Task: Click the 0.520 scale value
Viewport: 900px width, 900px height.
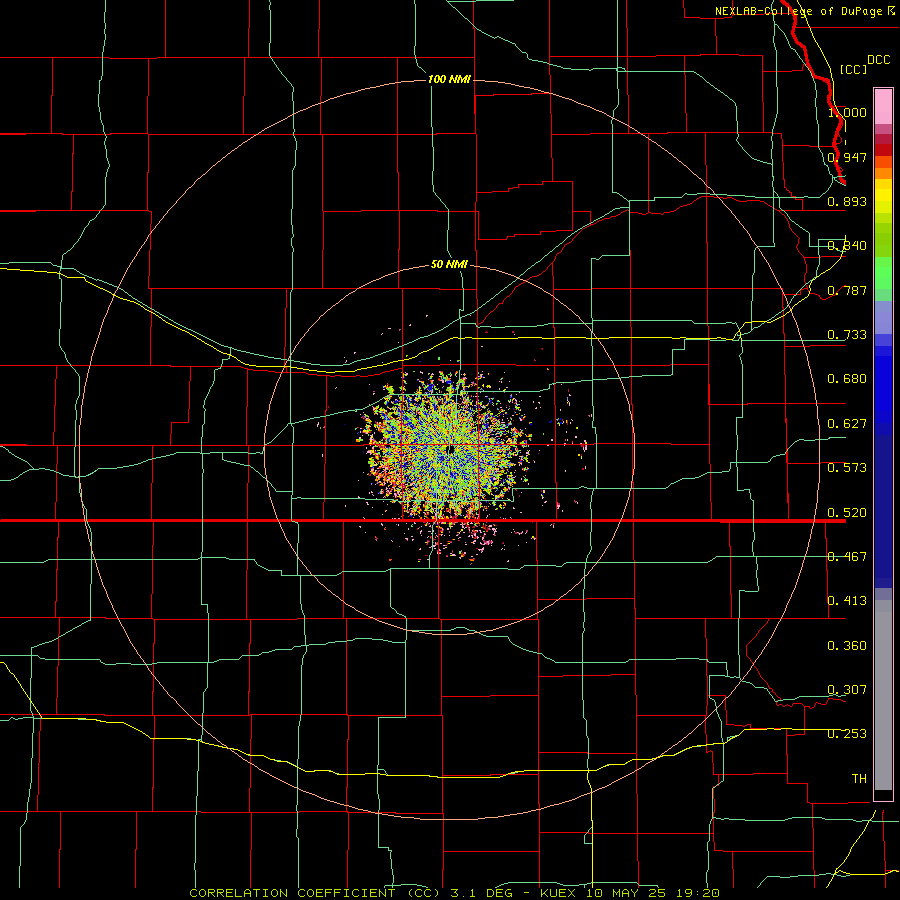Action: click(847, 513)
